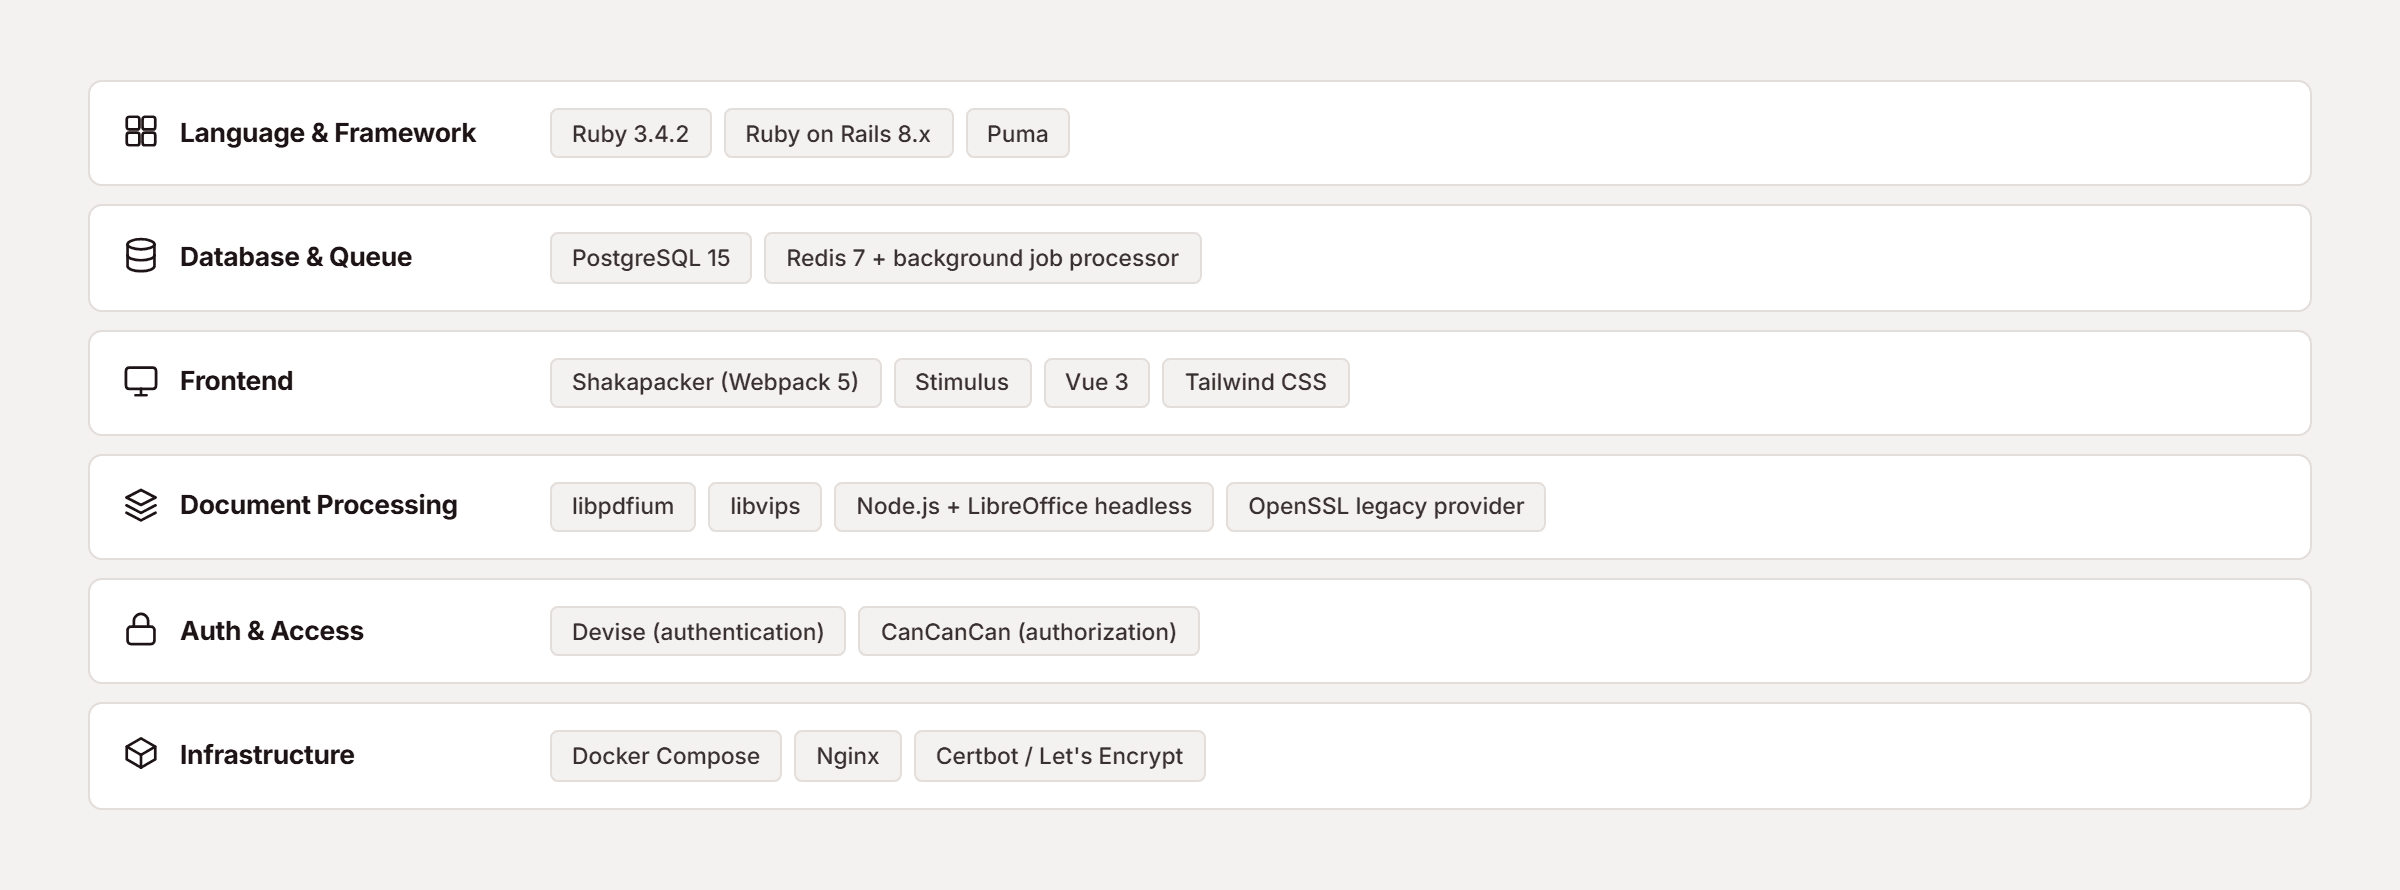This screenshot has width=2400, height=890.
Task: Click the padlock icon beside Auth & Access
Action: [x=141, y=630]
